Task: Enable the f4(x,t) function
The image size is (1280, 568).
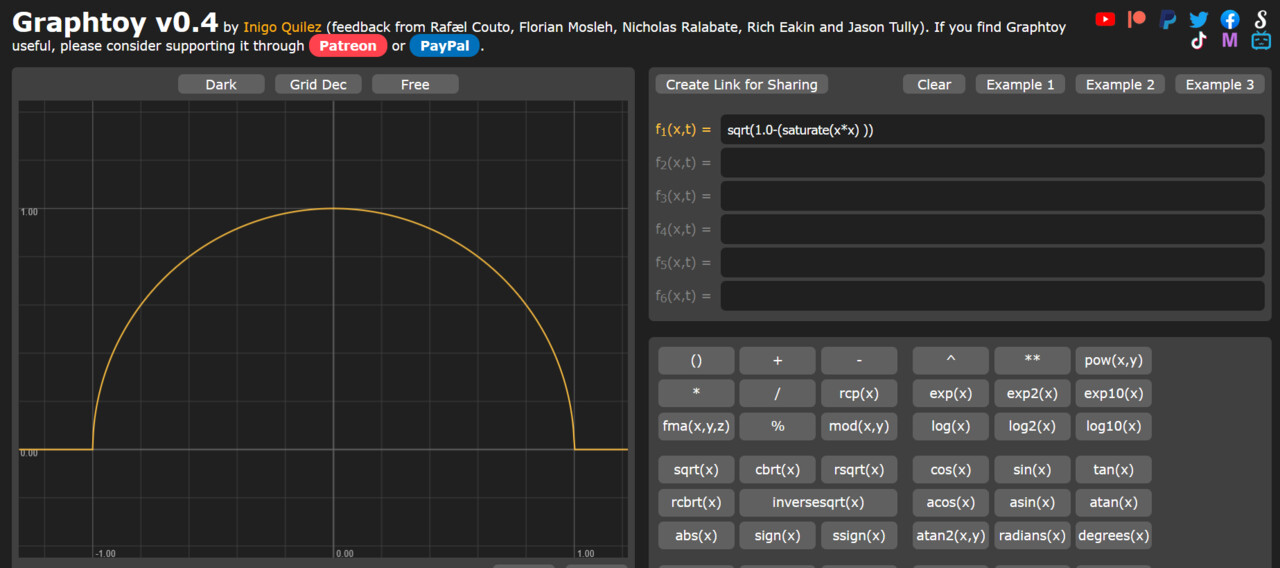Action: coord(683,229)
